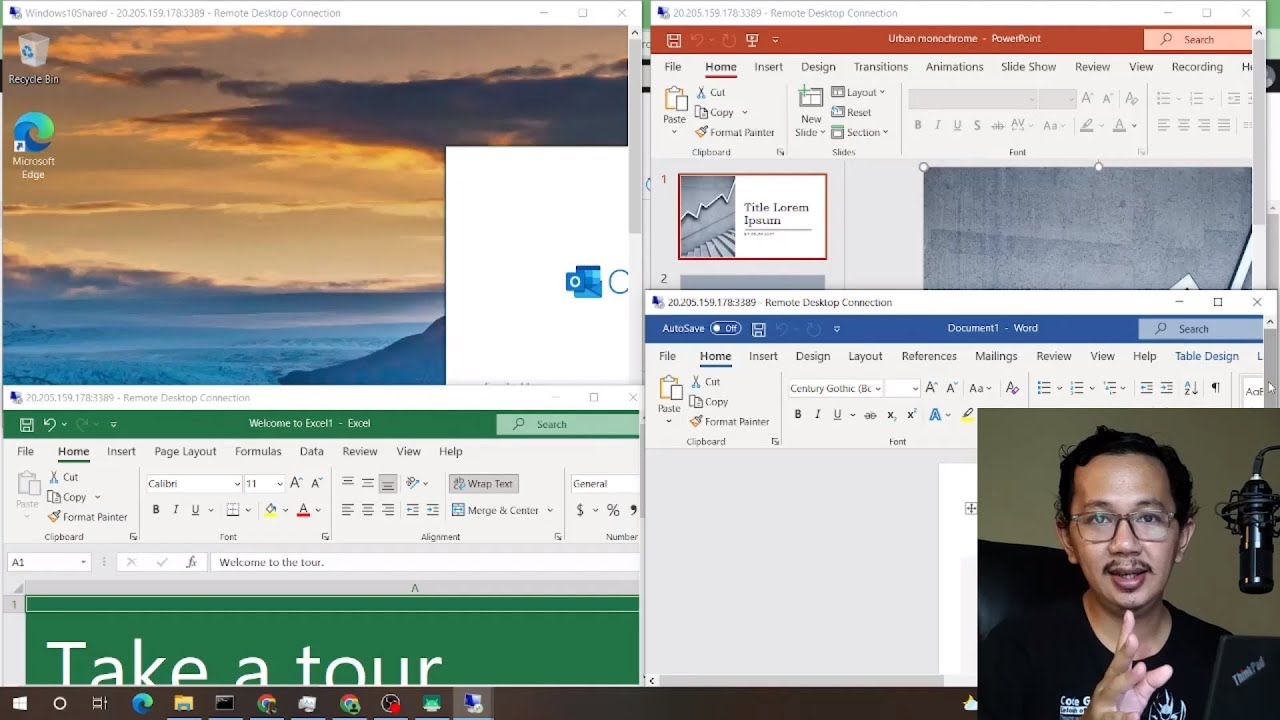Open the Transitions tab in PowerPoint
The image size is (1280, 720).
coord(880,67)
